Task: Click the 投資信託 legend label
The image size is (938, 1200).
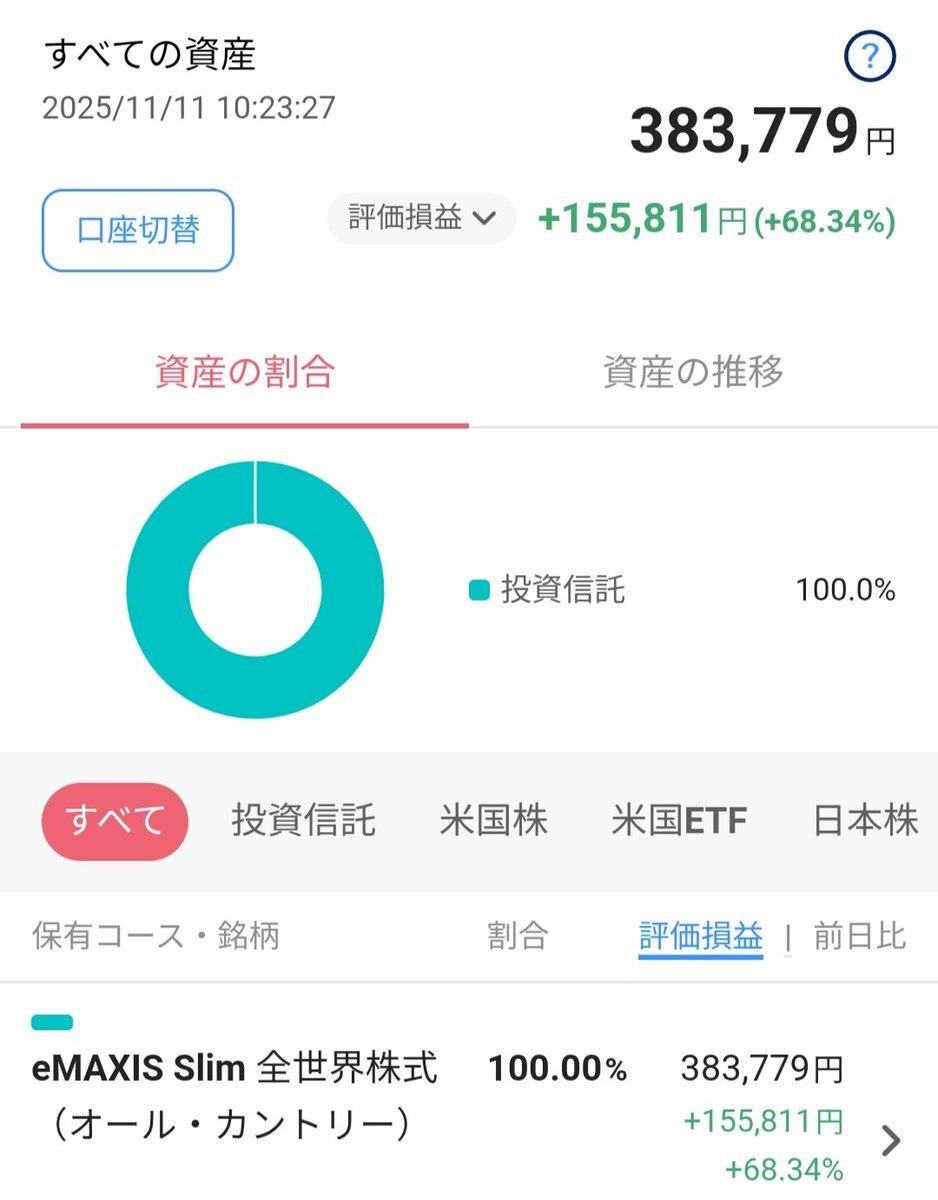Action: click(x=562, y=590)
